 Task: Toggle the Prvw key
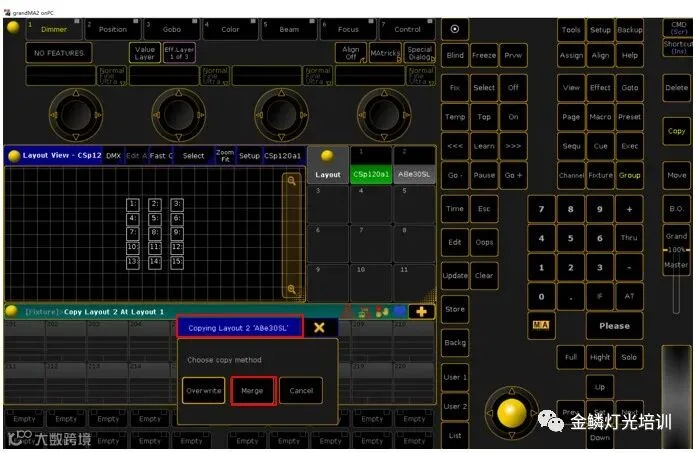point(513,55)
